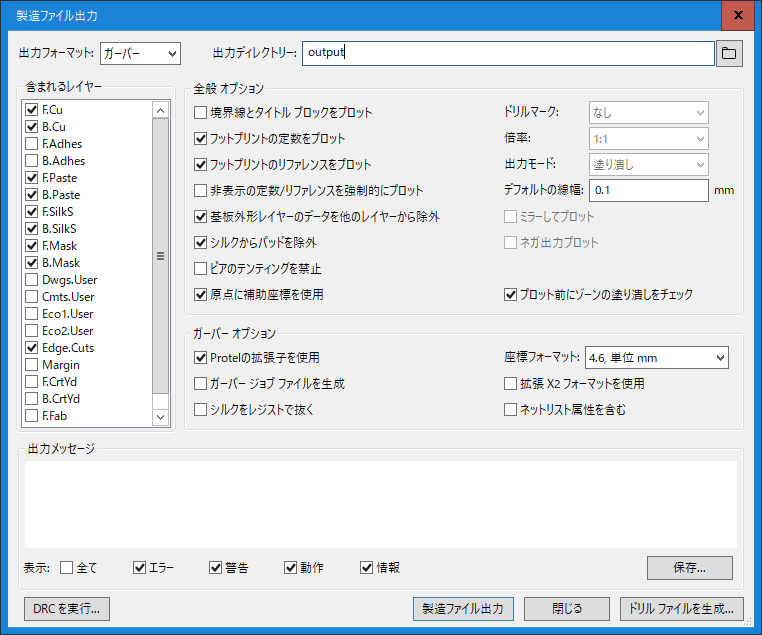
Task: Click the ドリル ファイルを生成... button
Action: pyautogui.click(x=682, y=609)
